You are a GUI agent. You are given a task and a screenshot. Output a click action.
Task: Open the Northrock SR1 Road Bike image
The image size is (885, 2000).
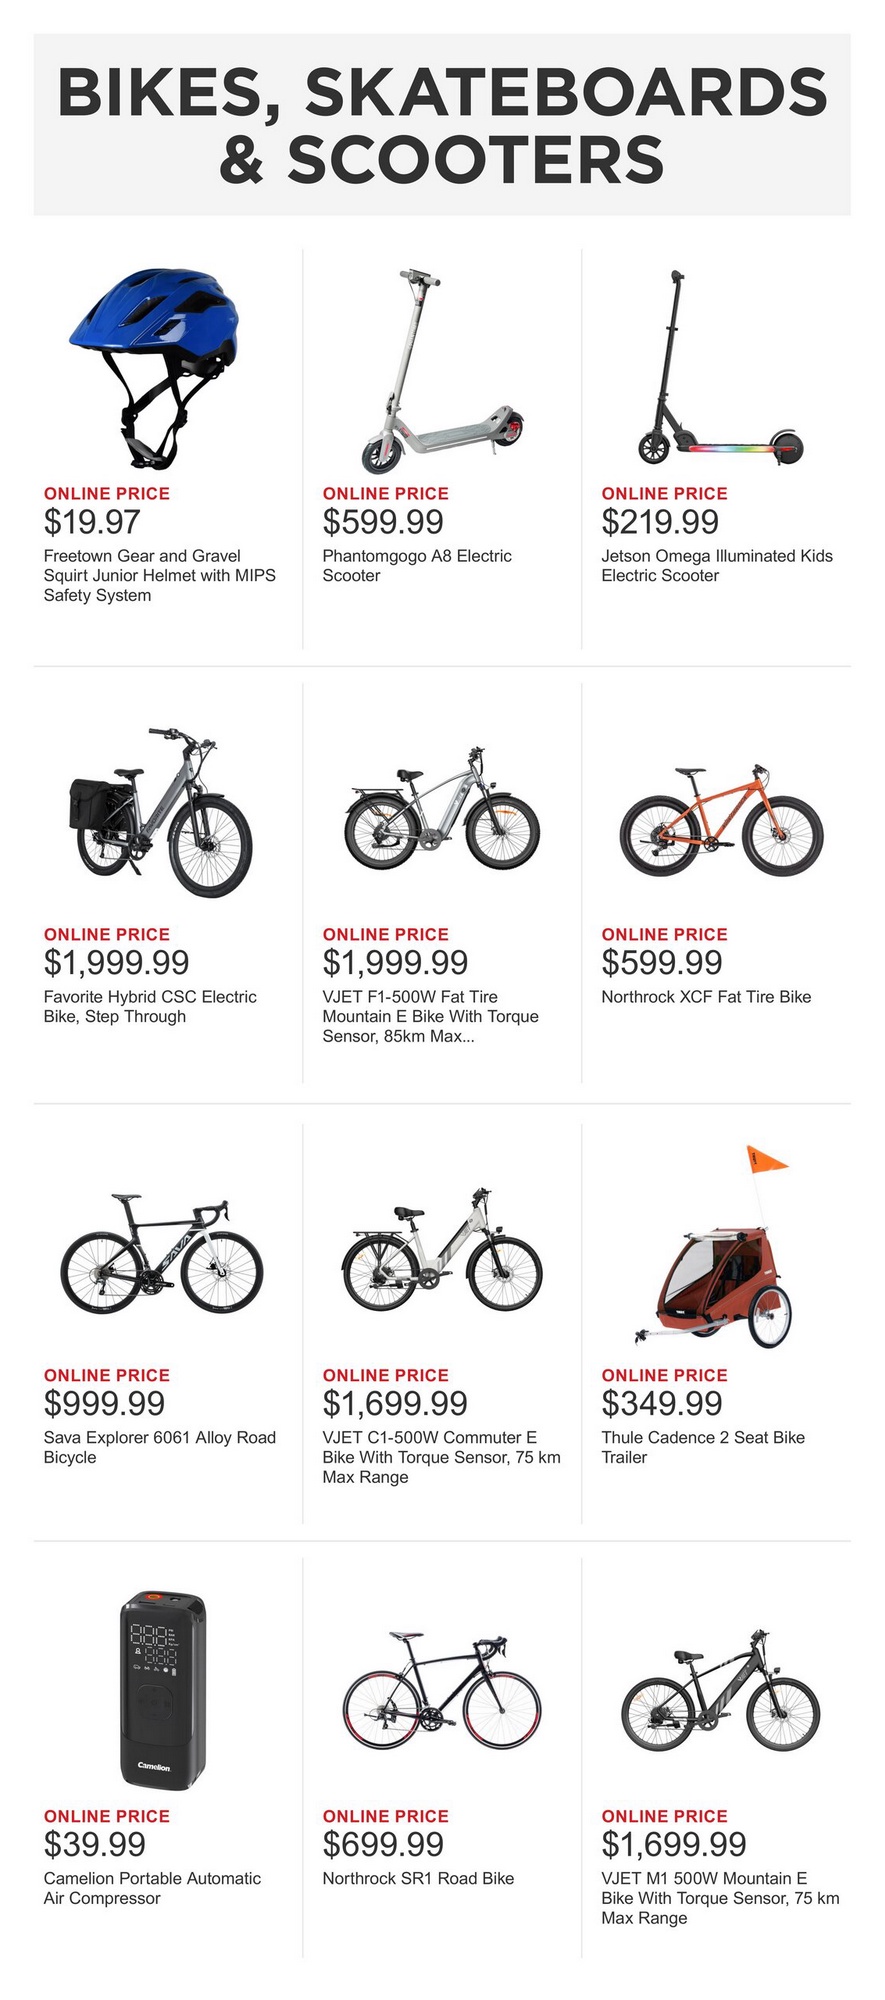441,1692
